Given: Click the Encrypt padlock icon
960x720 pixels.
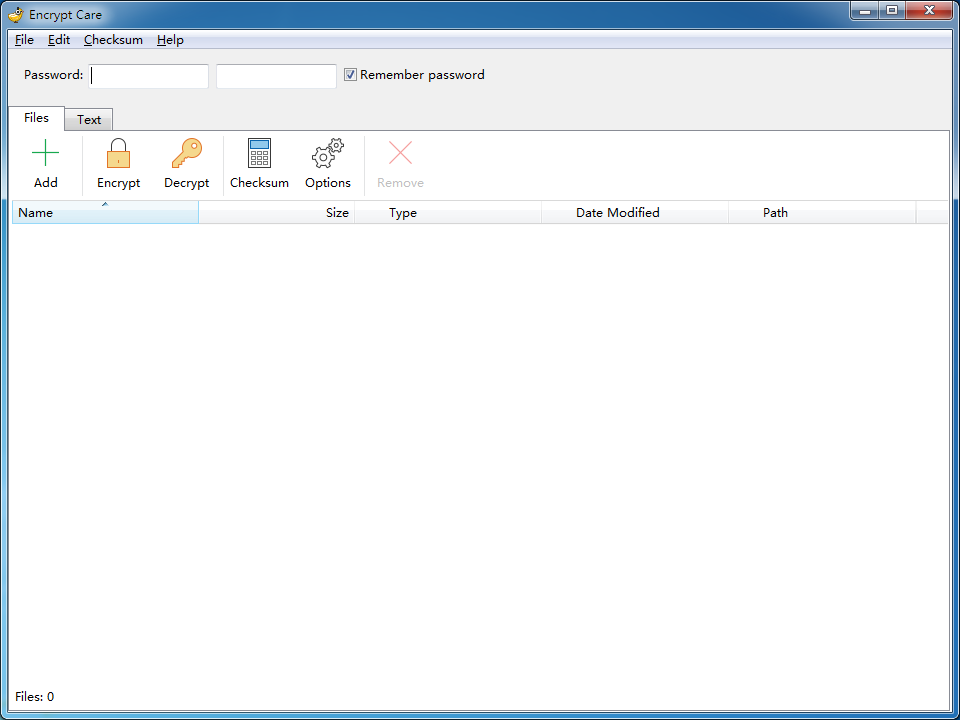Looking at the screenshot, I should pyautogui.click(x=118, y=153).
